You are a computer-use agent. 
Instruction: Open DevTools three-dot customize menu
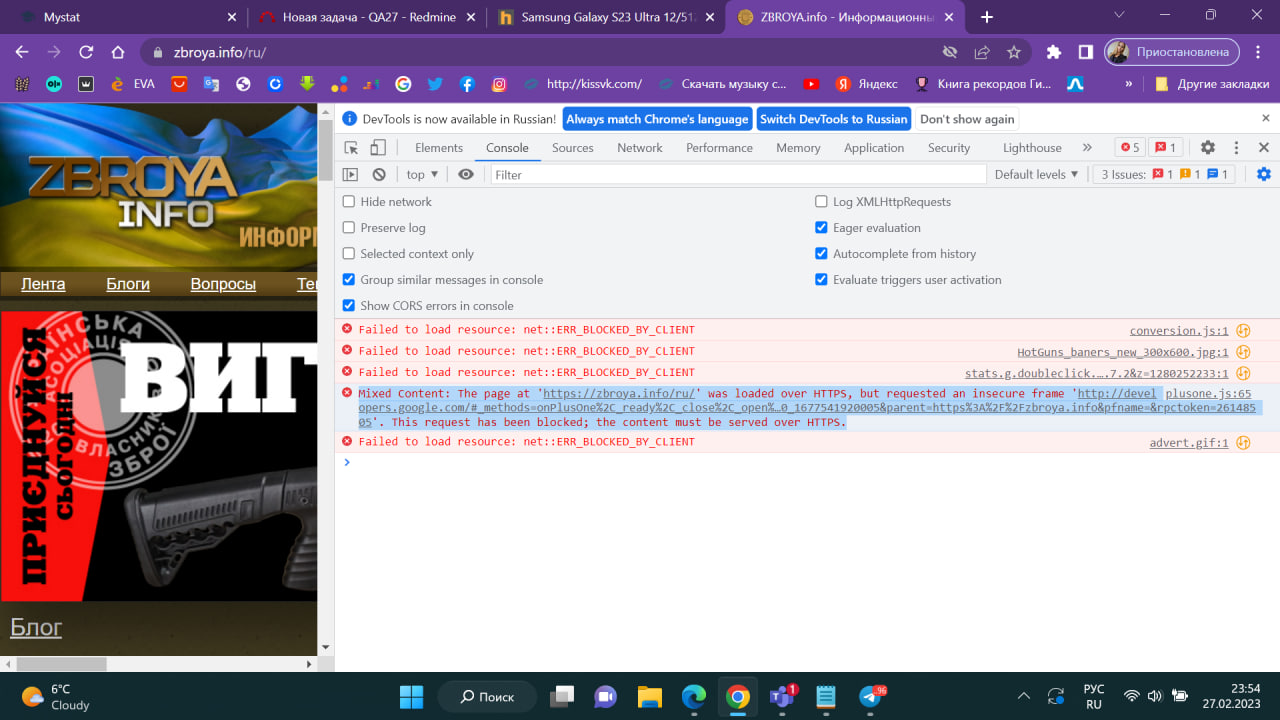1237,148
